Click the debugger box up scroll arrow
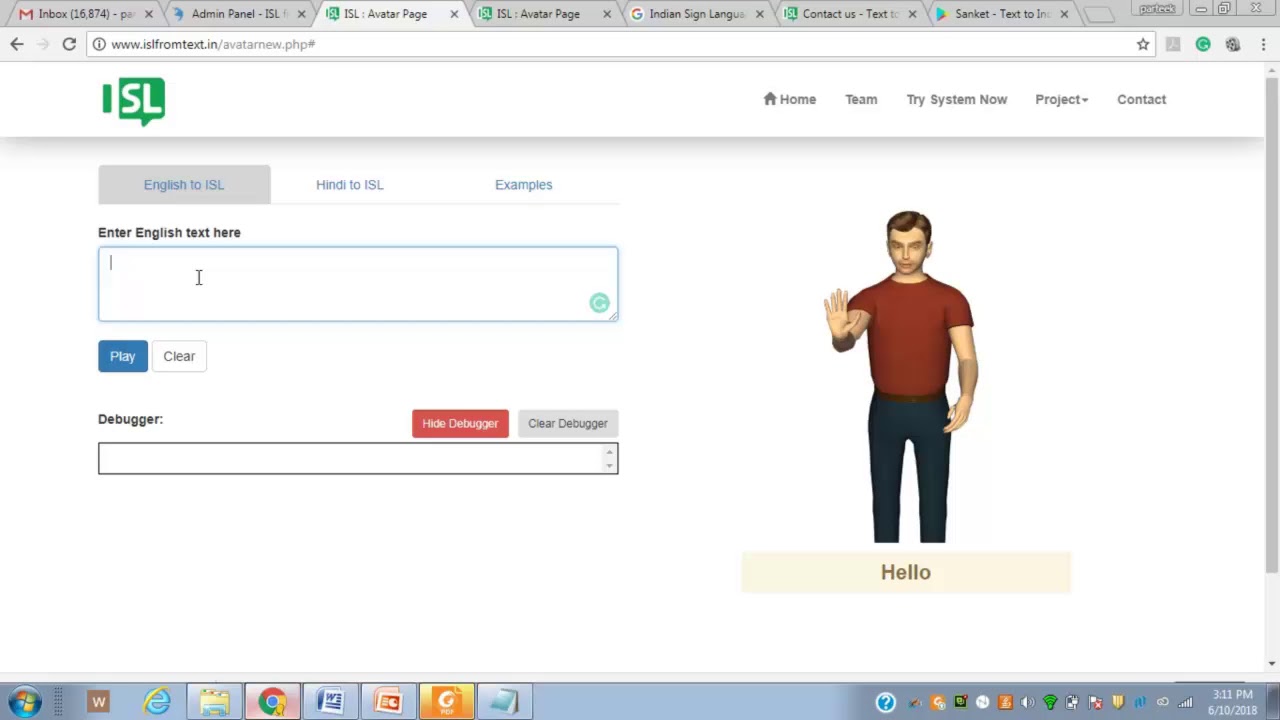The width and height of the screenshot is (1280, 720). click(609, 452)
